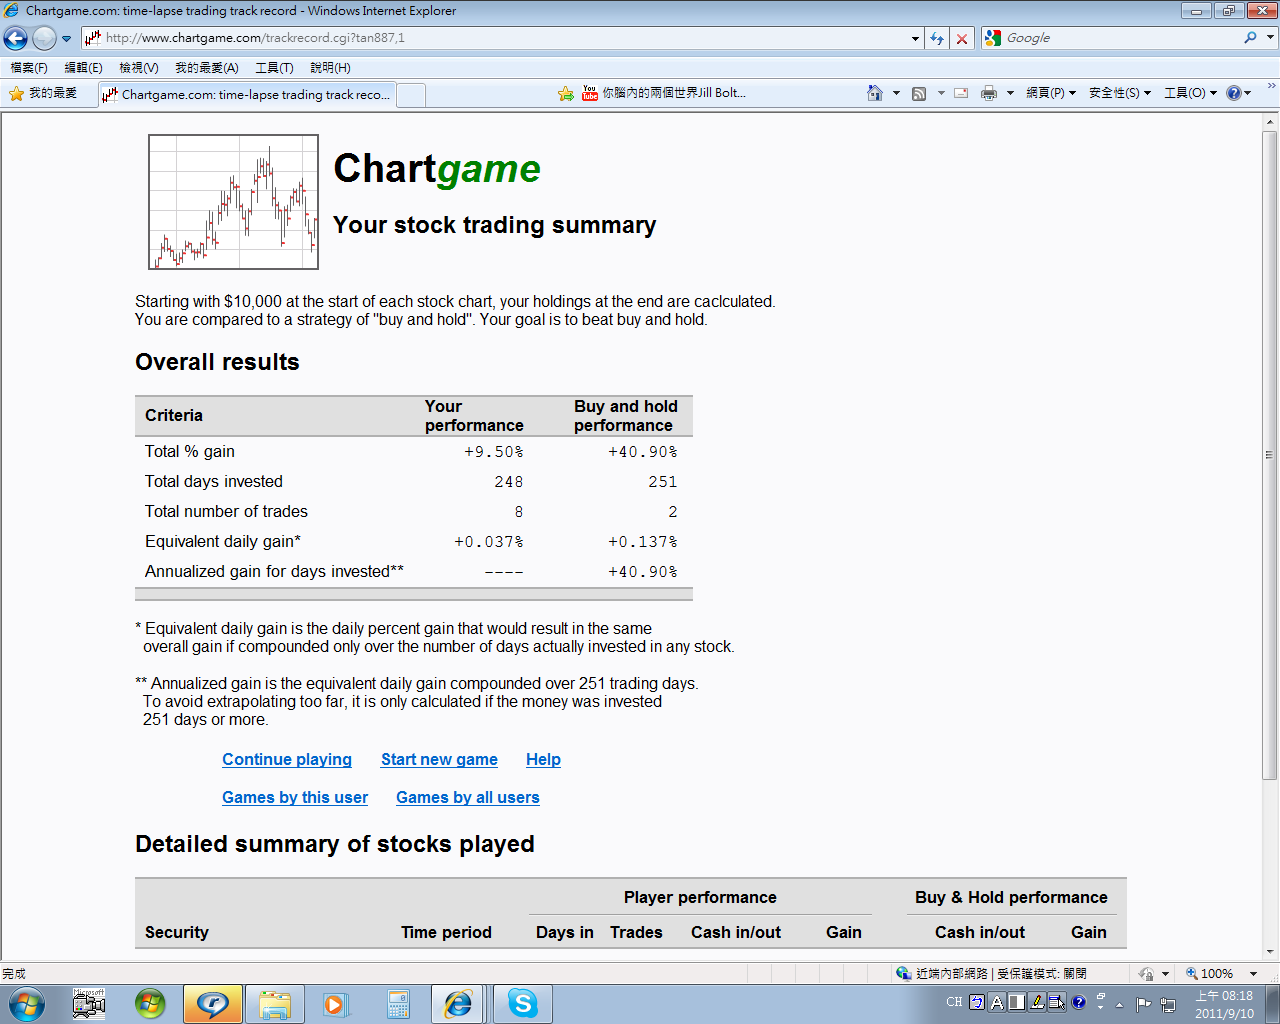Click the browser Back arrow button
Image resolution: width=1280 pixels, height=1024 pixels.
pyautogui.click(x=15, y=38)
